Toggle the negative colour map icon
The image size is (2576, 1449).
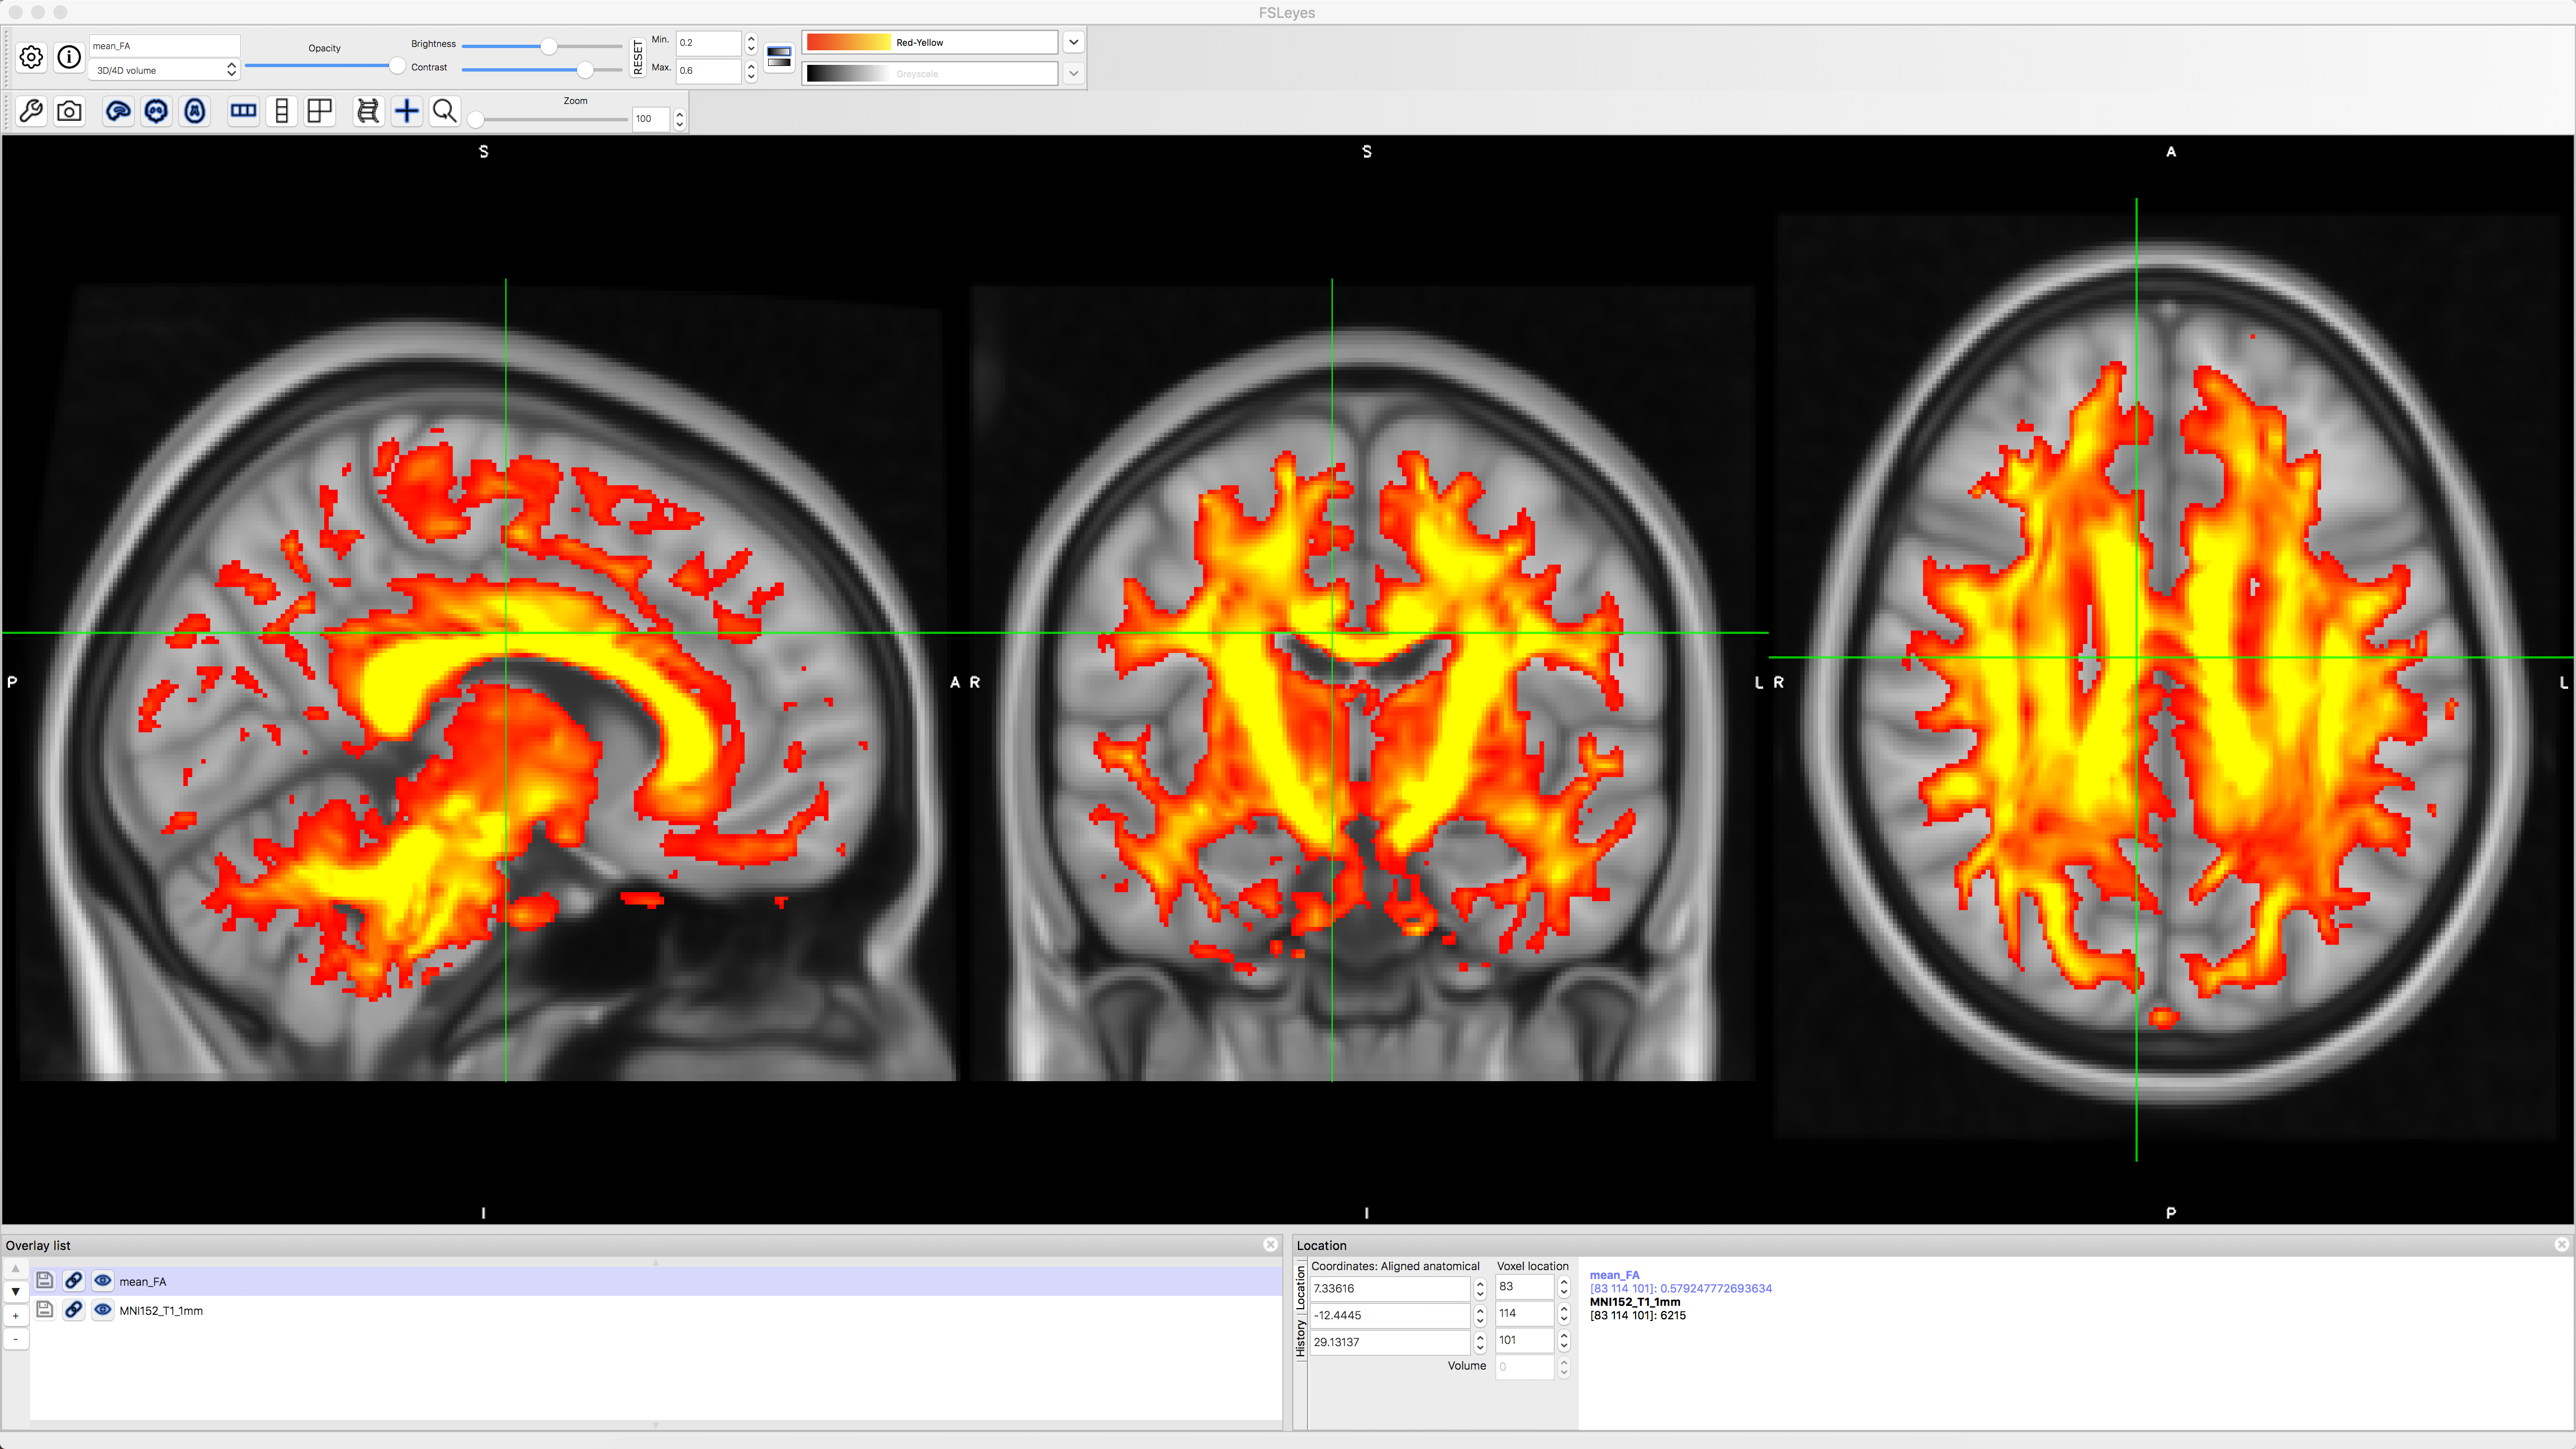tap(779, 57)
